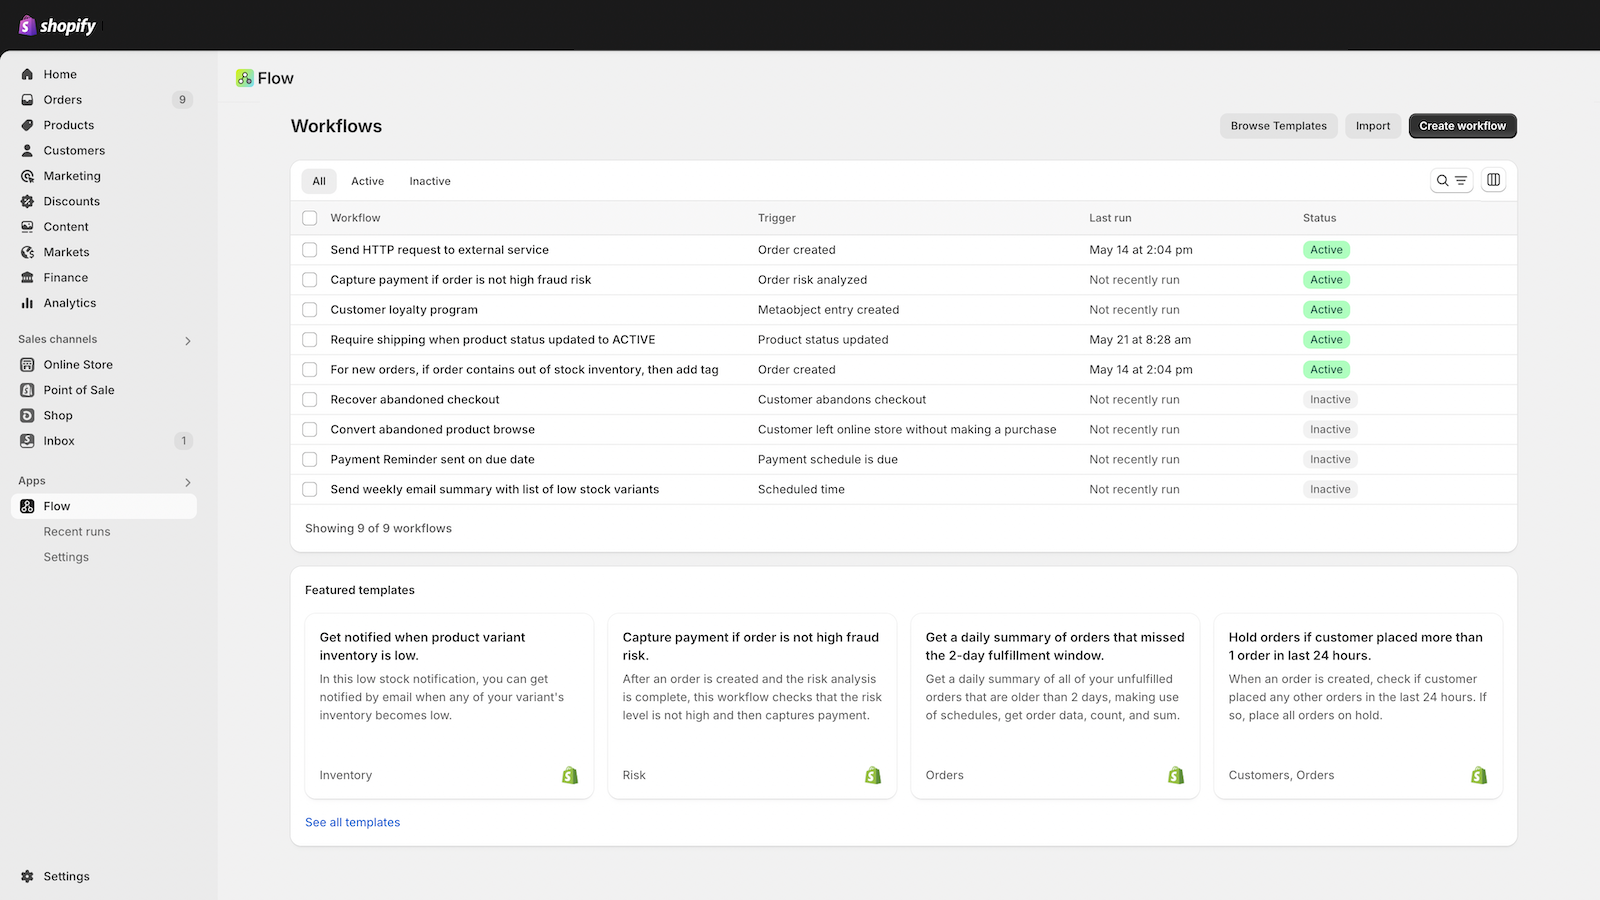The width and height of the screenshot is (1600, 900).
Task: Click Shopify bag icon on Customers, Orders template
Action: tap(1479, 775)
